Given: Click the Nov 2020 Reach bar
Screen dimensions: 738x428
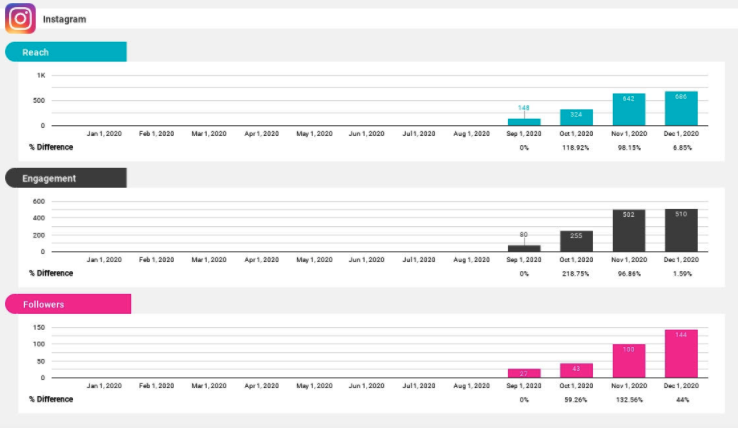Looking at the screenshot, I should pyautogui.click(x=629, y=110).
